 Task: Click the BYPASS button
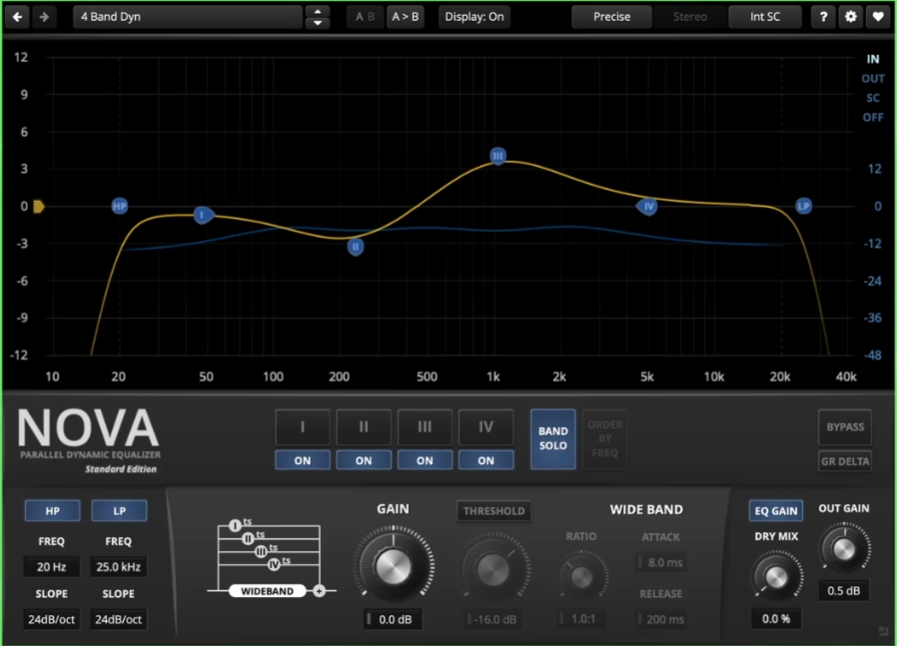(845, 427)
